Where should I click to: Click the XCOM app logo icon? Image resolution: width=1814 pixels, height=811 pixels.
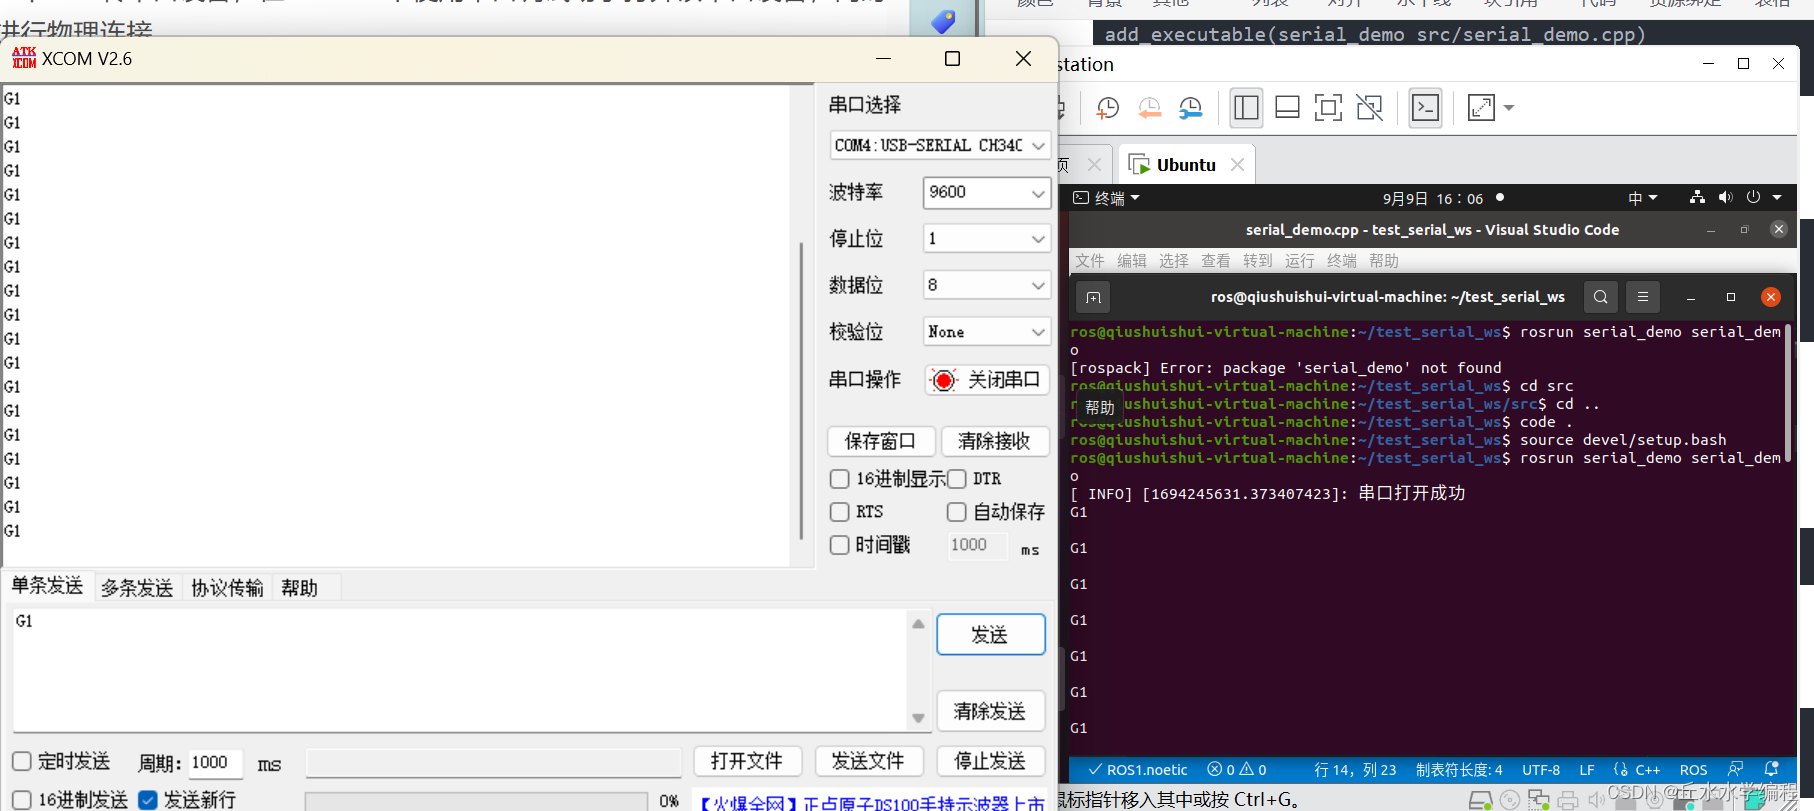click(x=24, y=58)
